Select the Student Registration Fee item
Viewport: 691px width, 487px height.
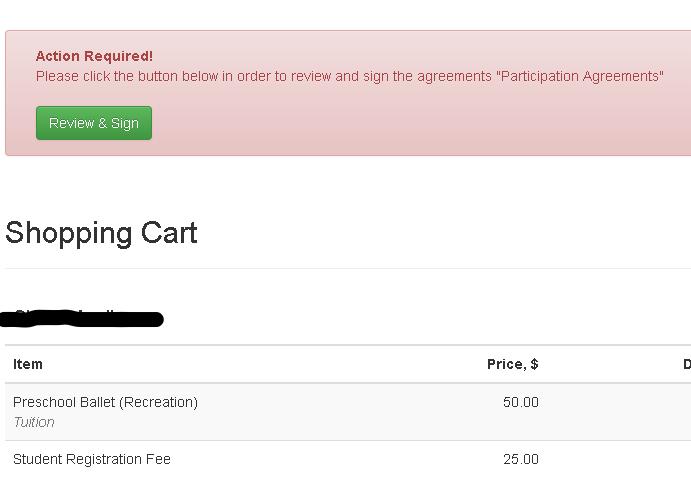click(92, 459)
